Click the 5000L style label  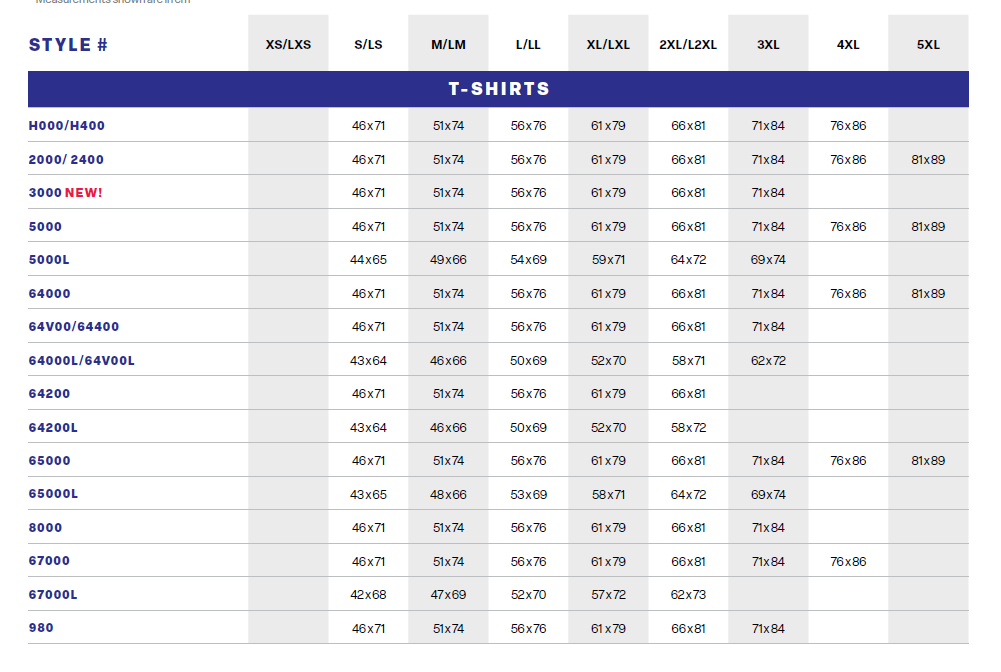coord(49,260)
